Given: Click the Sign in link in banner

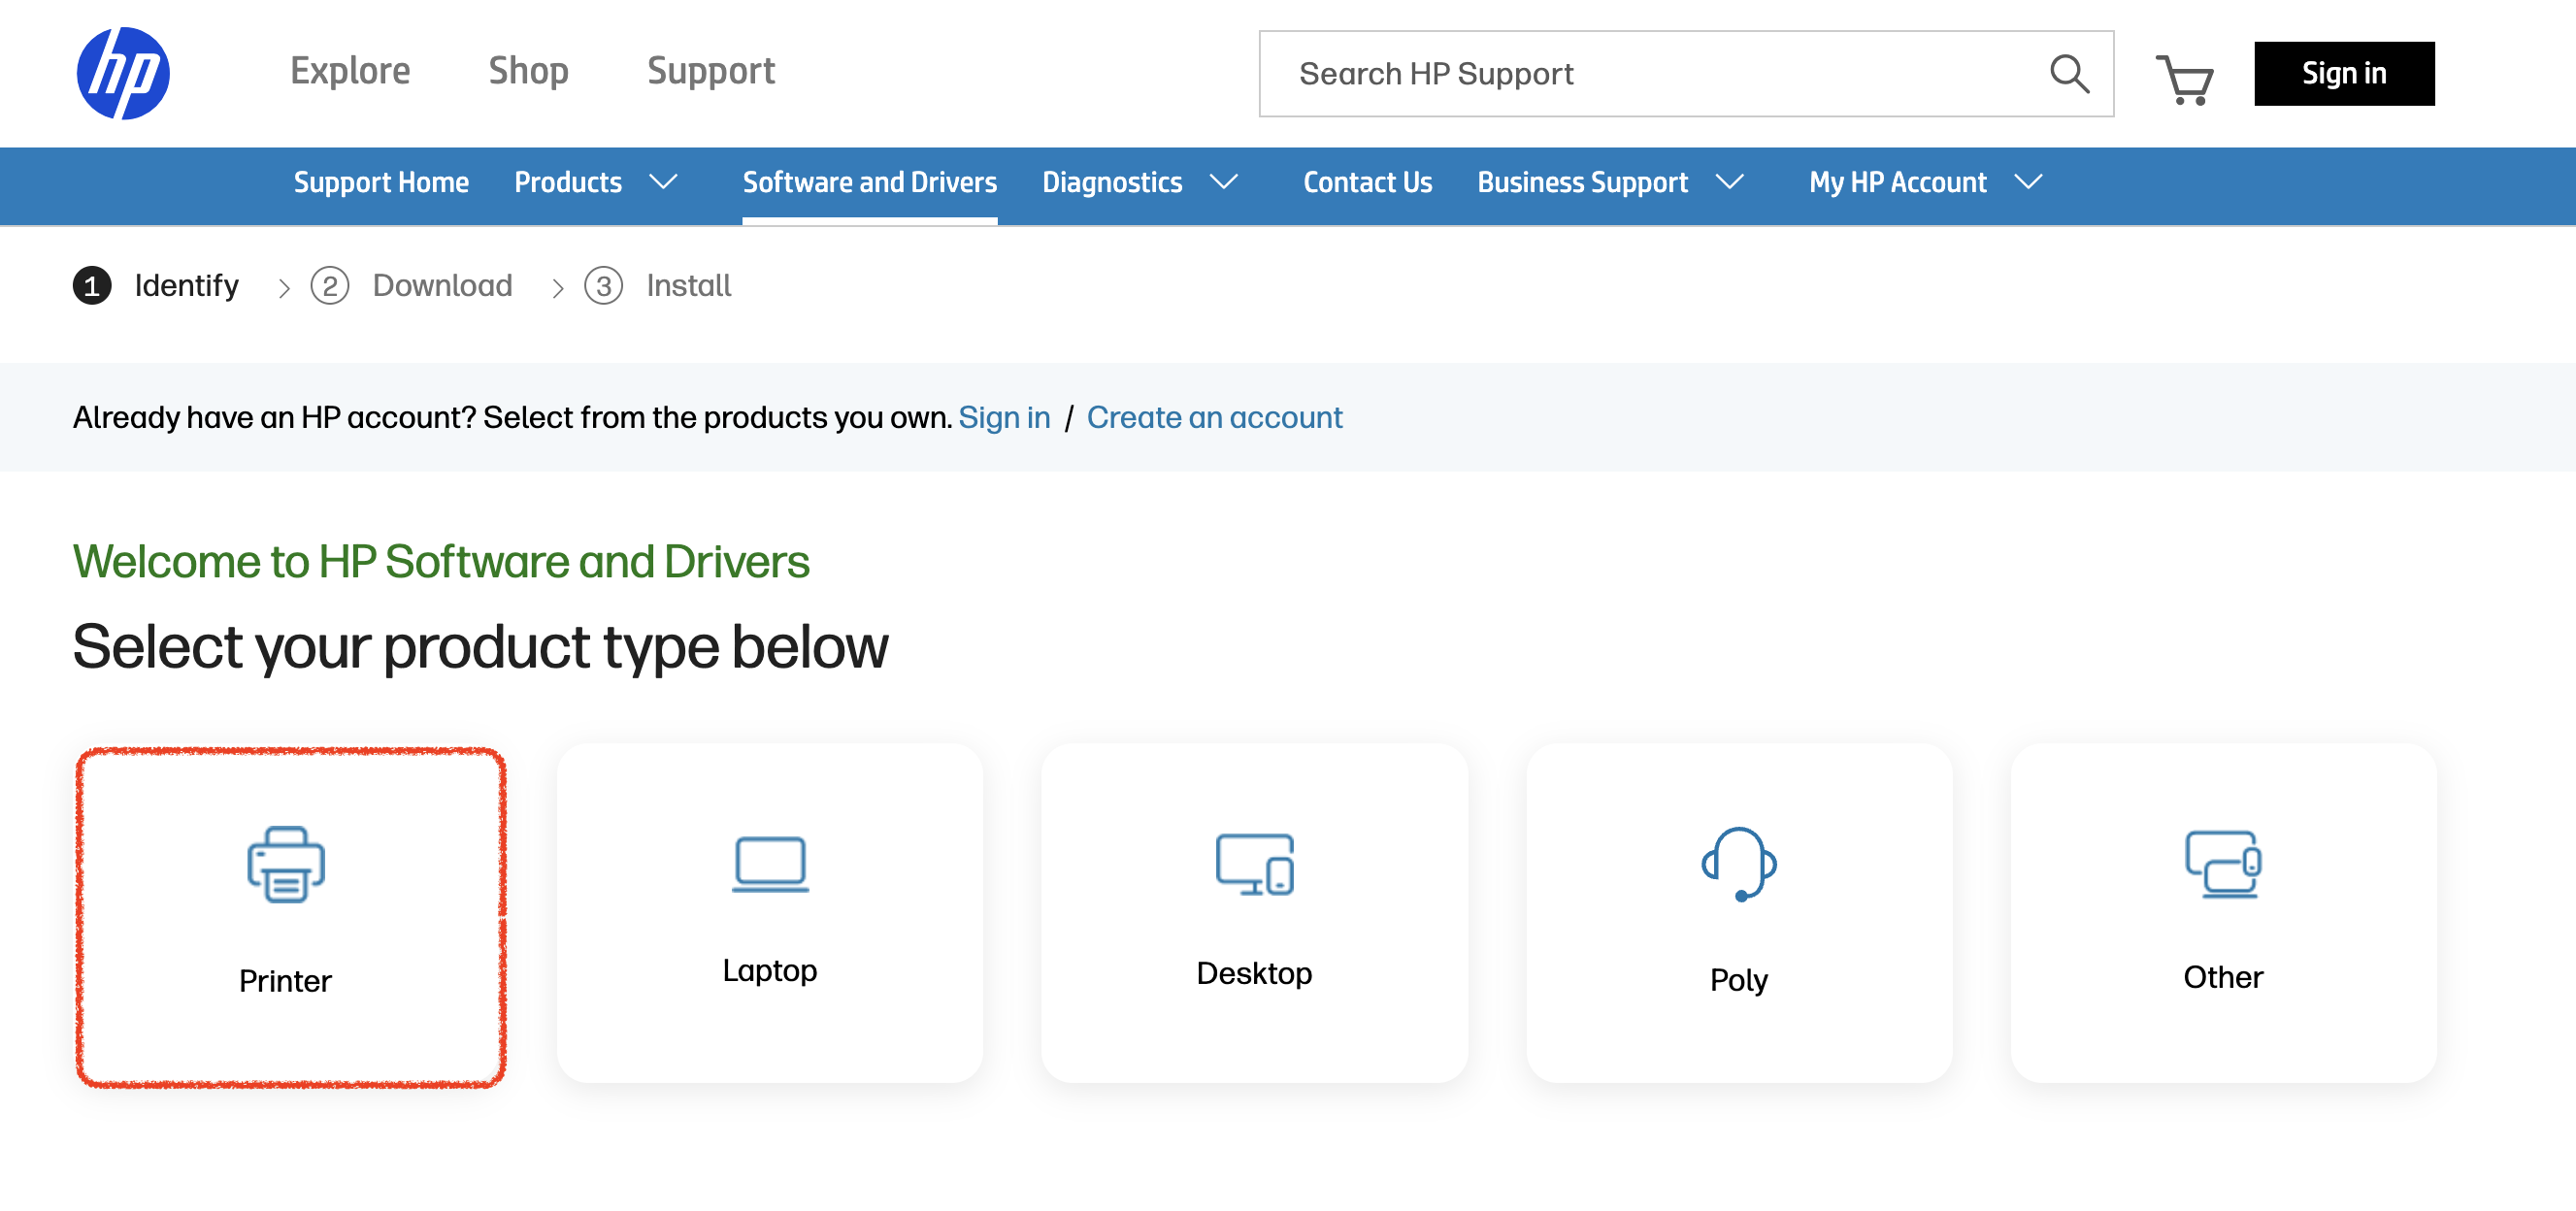Looking at the screenshot, I should pos(1004,417).
